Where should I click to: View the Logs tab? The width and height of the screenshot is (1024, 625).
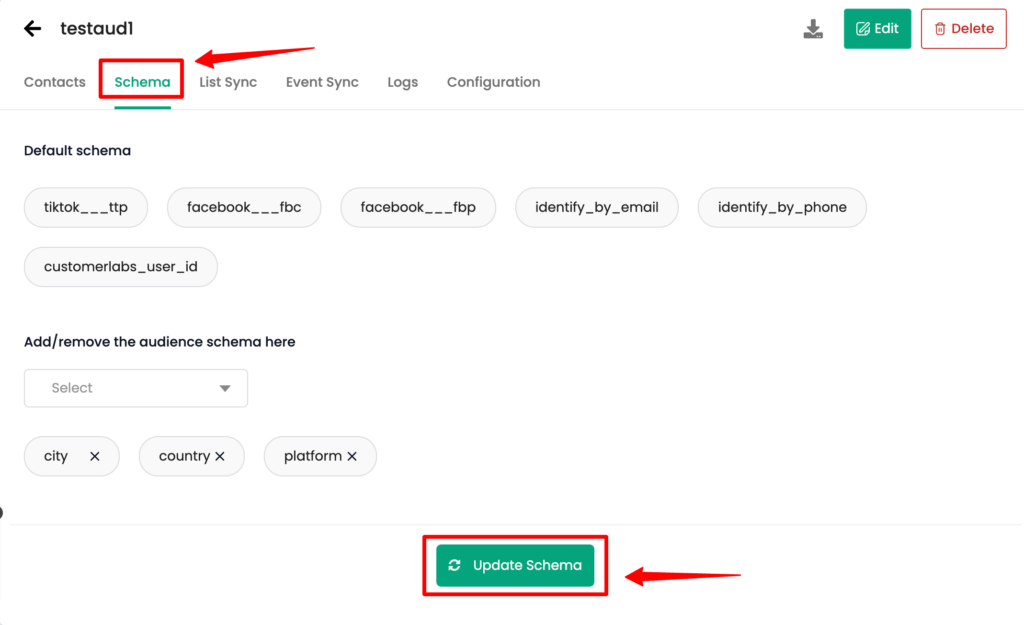(403, 82)
